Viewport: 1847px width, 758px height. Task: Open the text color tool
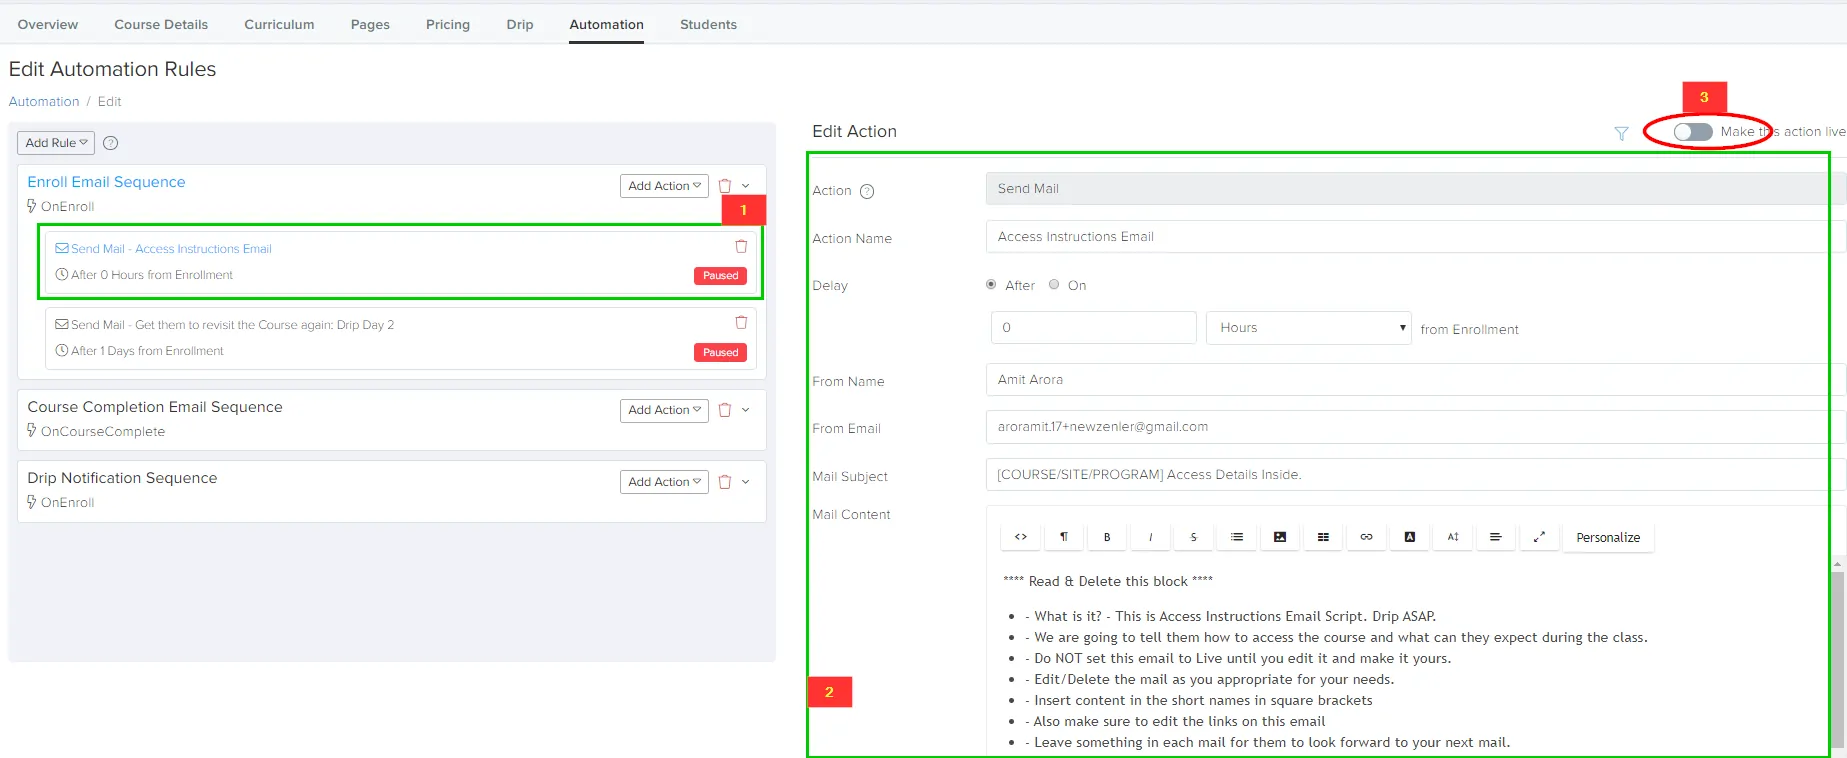tap(1410, 537)
